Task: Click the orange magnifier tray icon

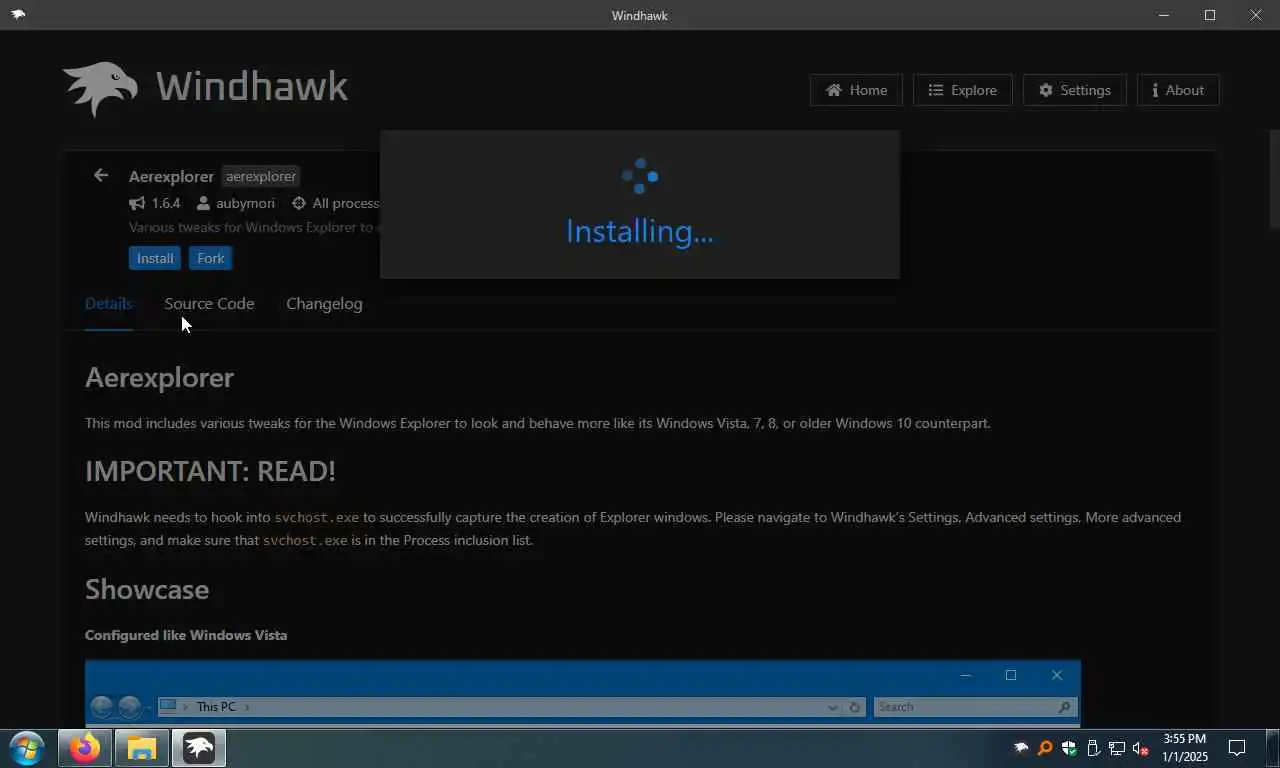Action: [1045, 748]
